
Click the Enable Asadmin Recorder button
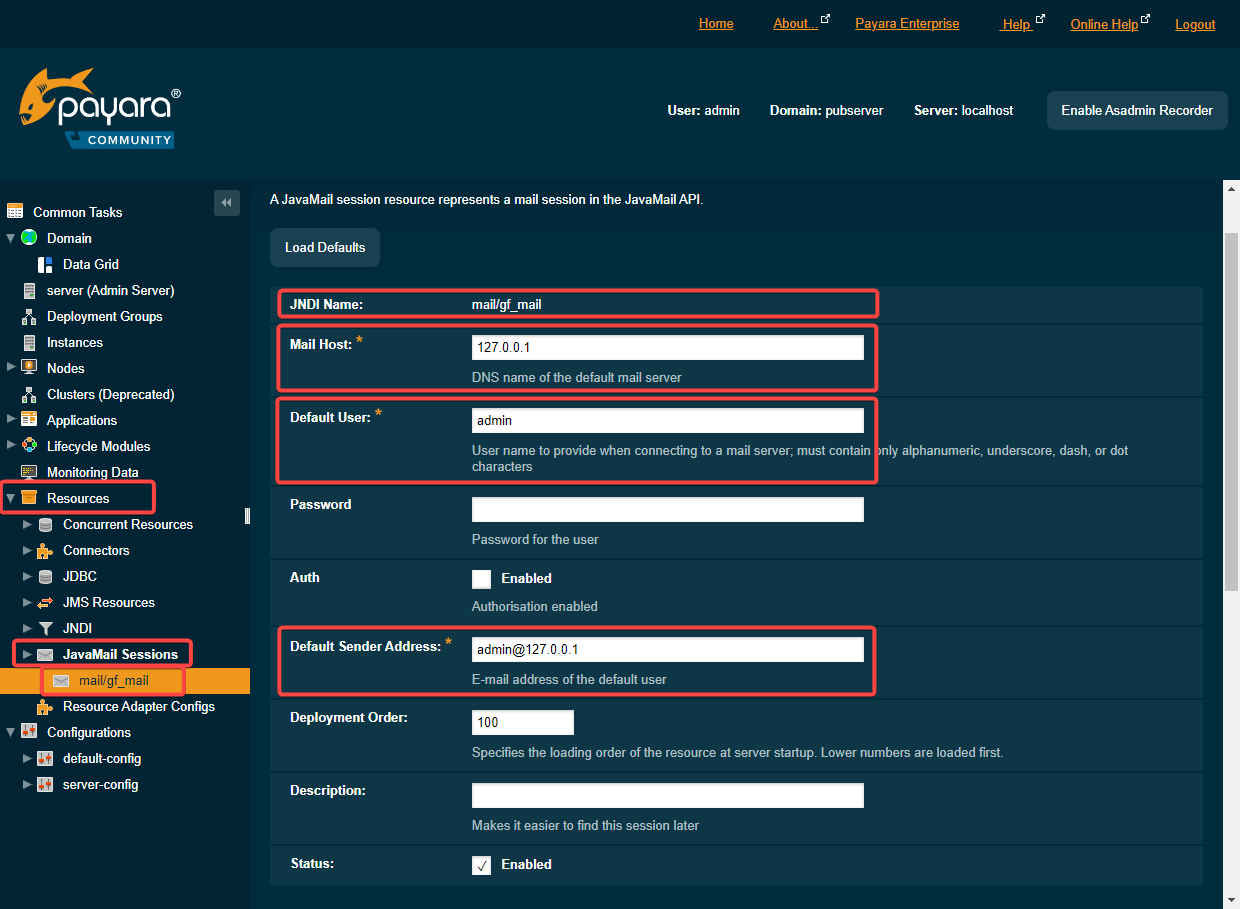1137,110
